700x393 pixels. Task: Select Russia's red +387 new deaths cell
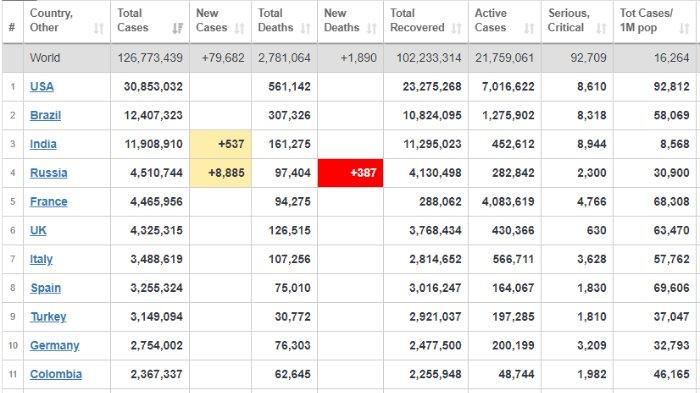coord(350,173)
